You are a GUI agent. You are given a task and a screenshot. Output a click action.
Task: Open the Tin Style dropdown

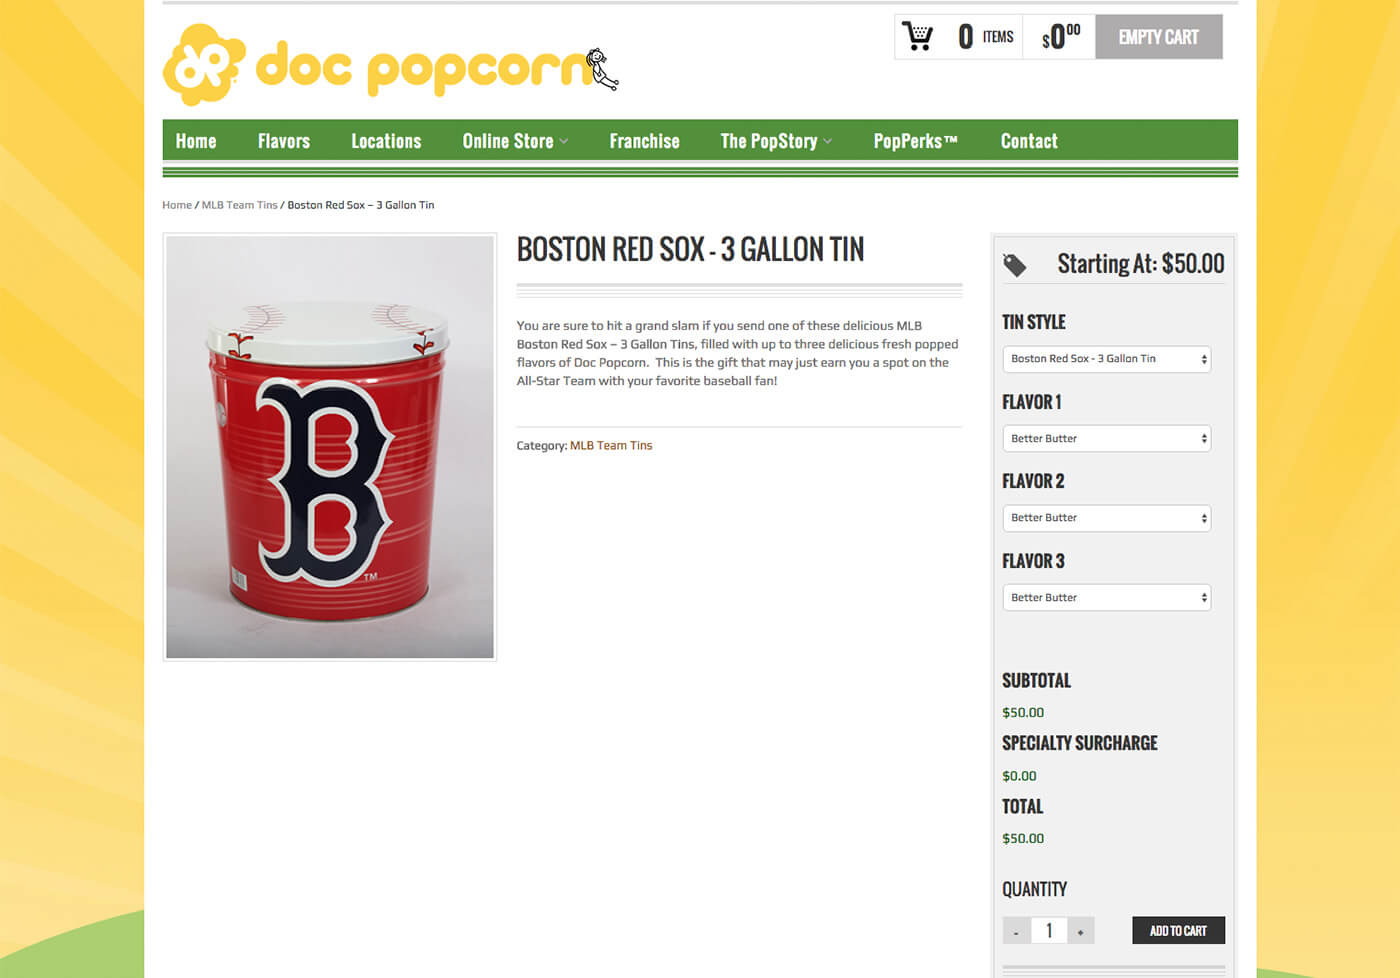point(1106,359)
